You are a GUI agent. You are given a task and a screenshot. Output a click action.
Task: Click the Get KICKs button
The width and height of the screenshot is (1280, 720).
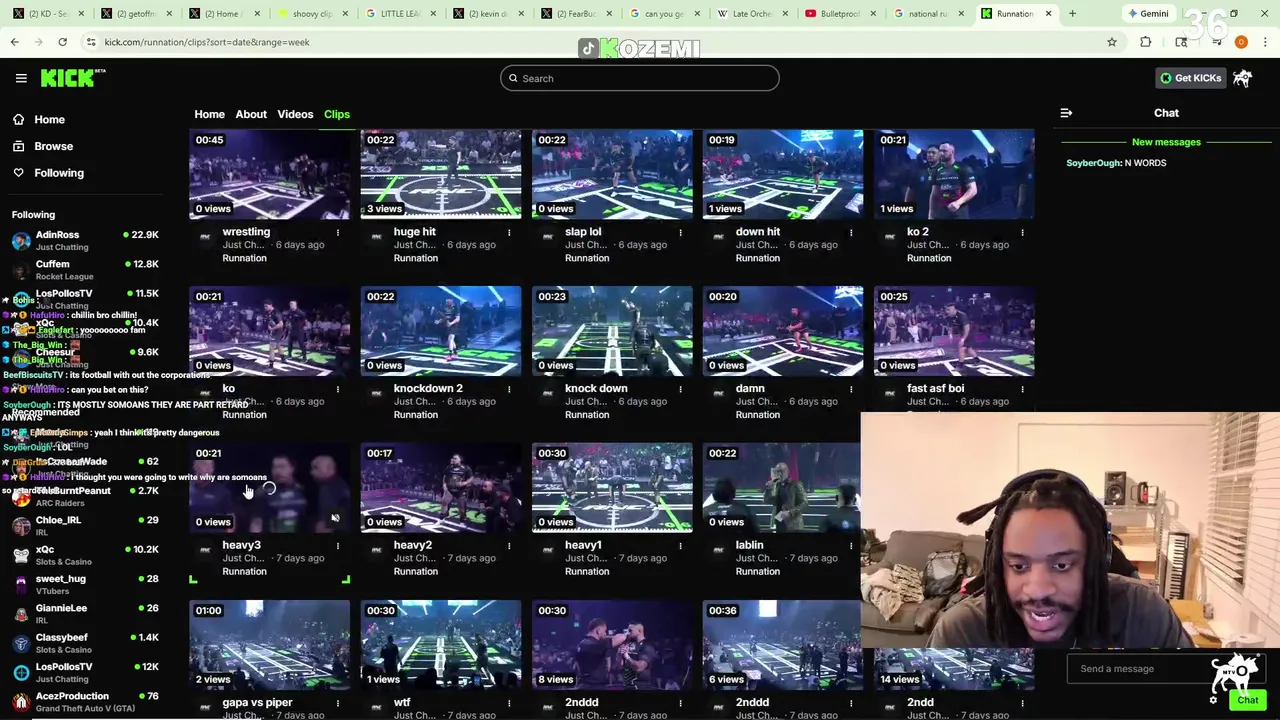1190,78
